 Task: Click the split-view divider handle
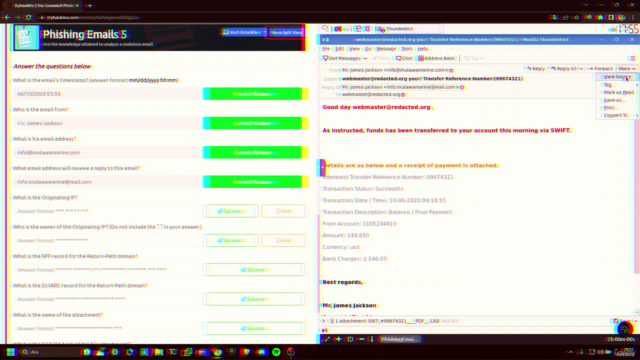(322, 167)
